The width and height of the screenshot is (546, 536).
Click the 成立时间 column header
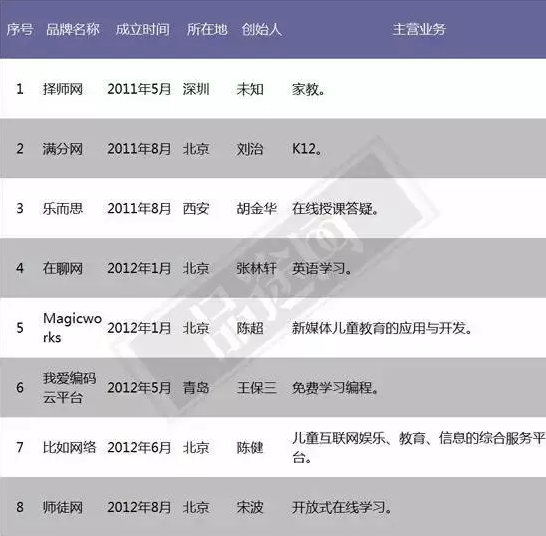pos(143,30)
